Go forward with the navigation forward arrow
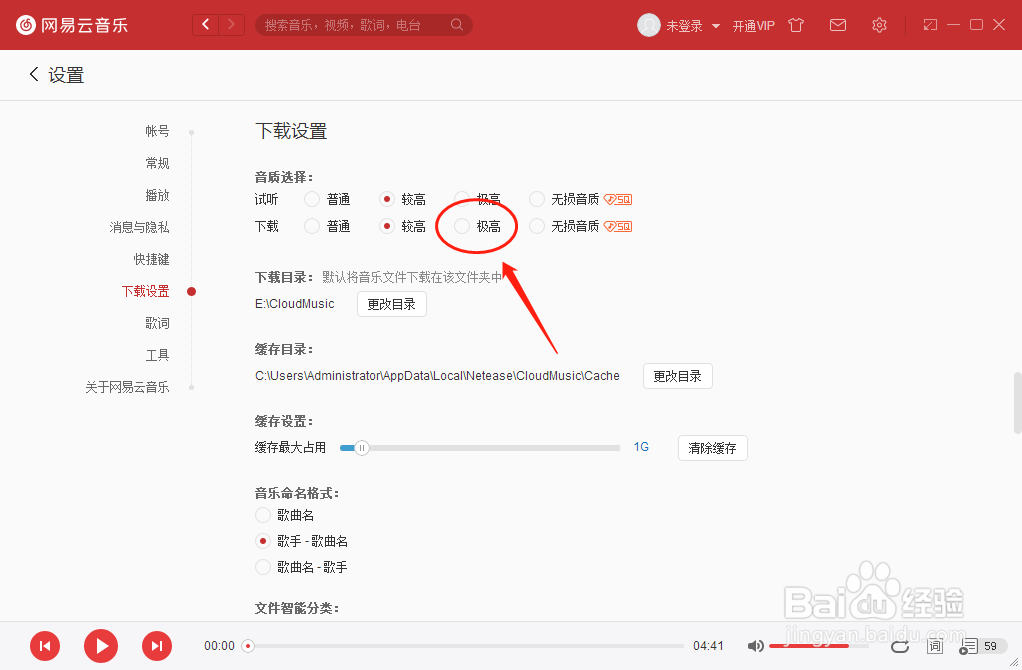The width and height of the screenshot is (1022, 670). coord(231,25)
